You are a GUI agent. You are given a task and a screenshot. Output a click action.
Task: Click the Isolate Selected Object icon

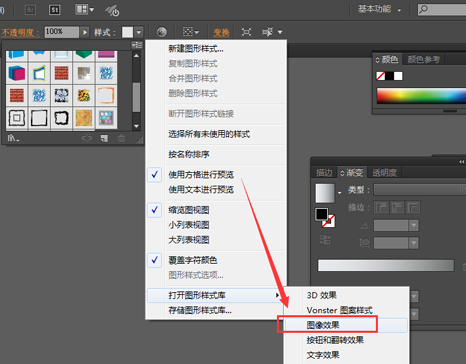coord(246,32)
